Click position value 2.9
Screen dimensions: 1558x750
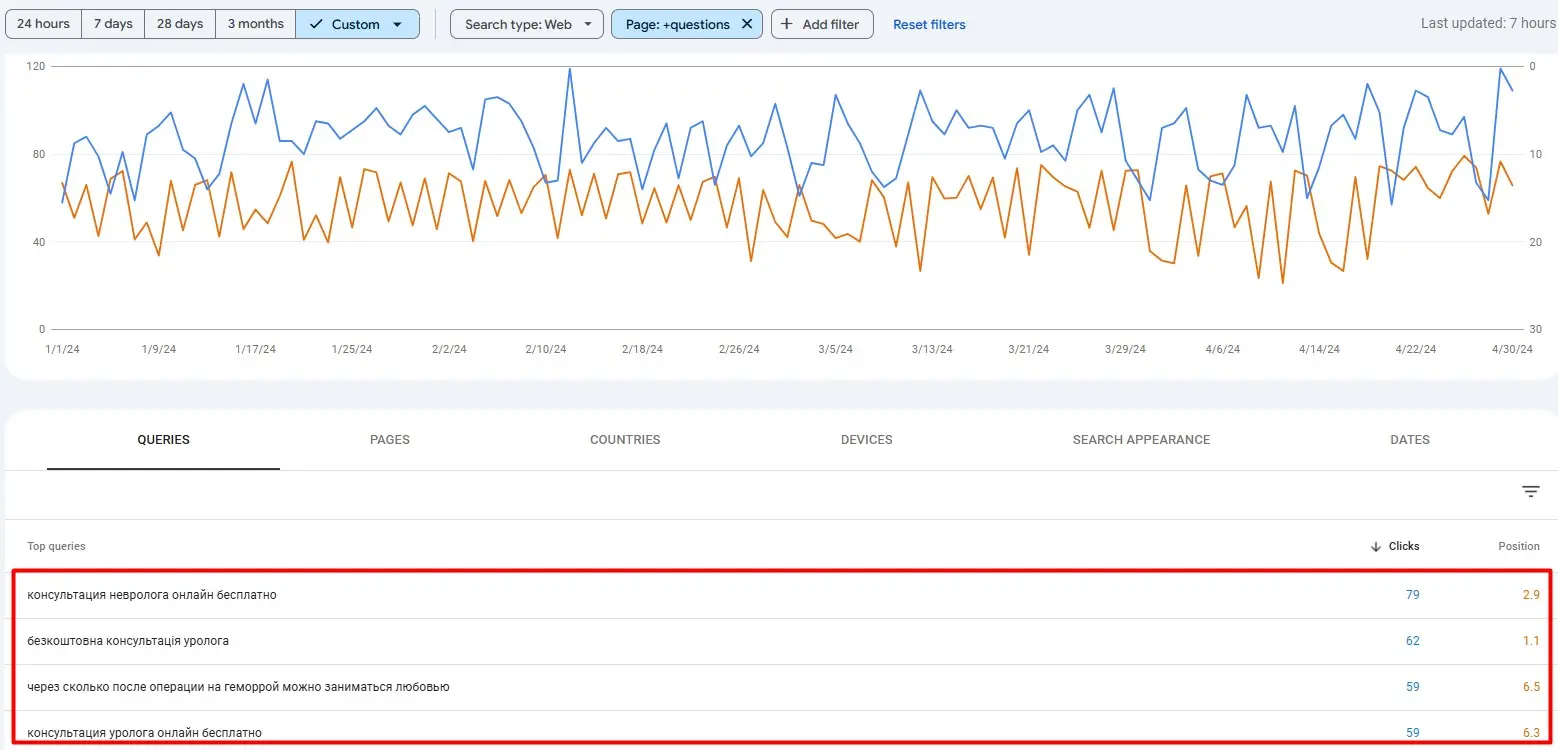point(1531,595)
